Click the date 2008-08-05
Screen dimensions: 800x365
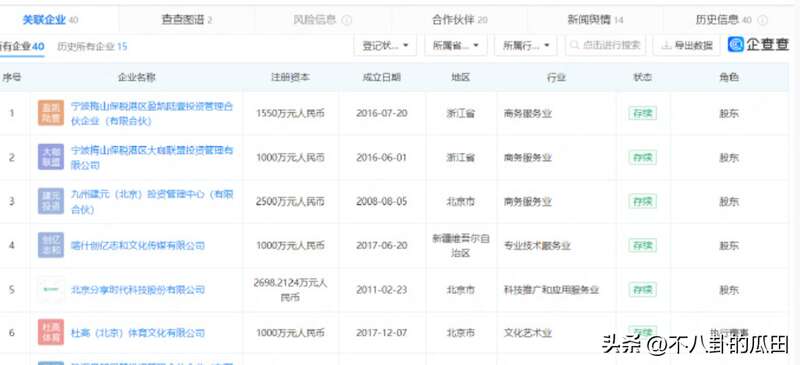pyautogui.click(x=382, y=202)
